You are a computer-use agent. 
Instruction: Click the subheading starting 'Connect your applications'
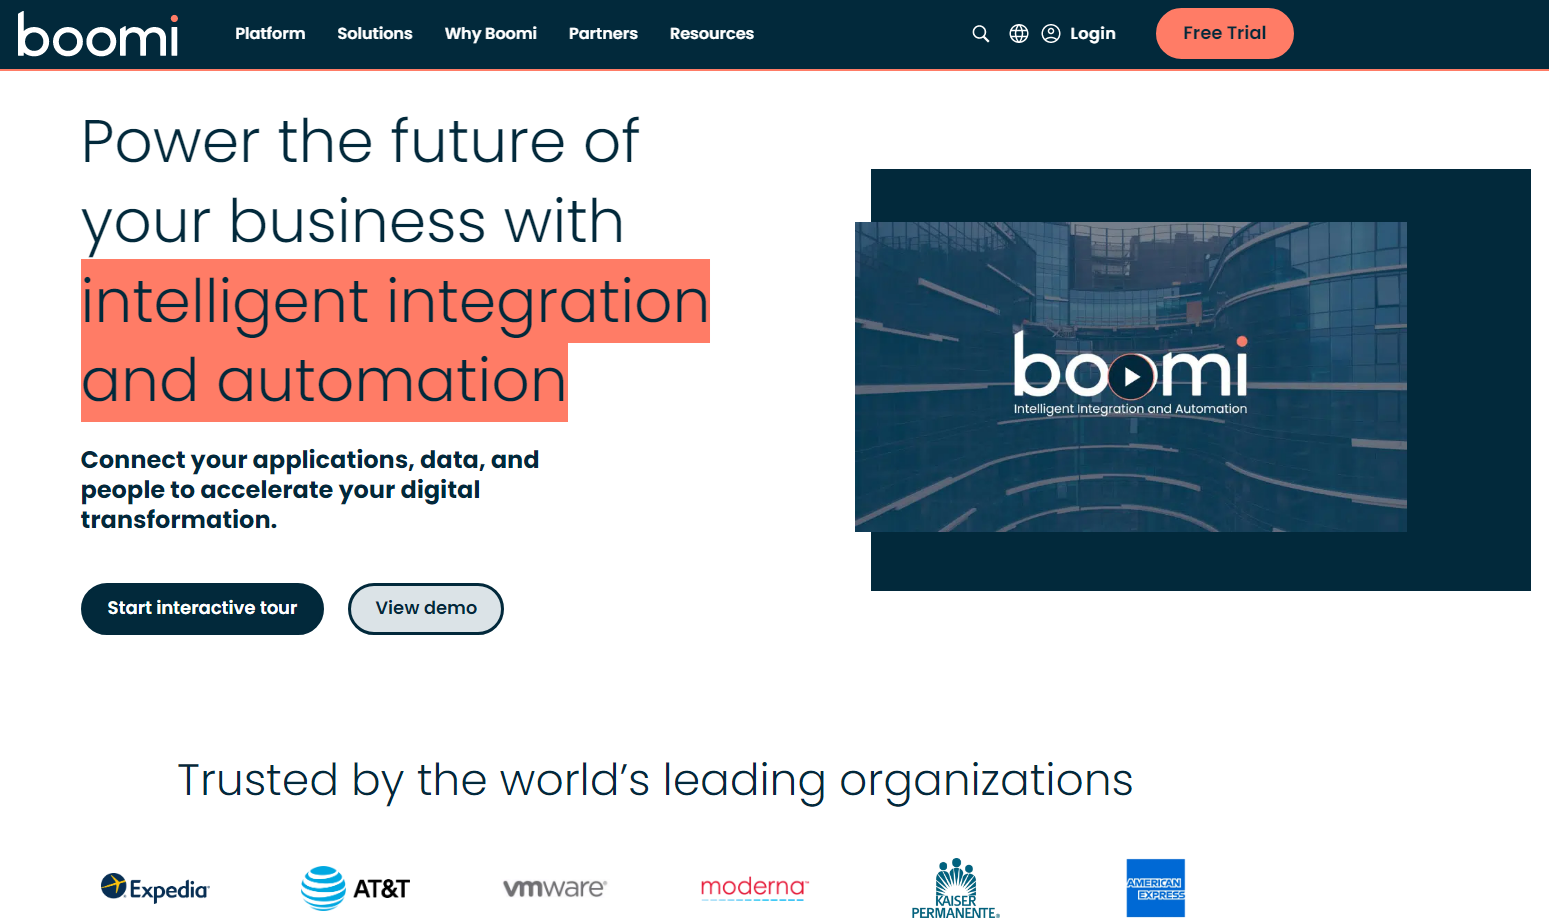pyautogui.click(x=310, y=490)
